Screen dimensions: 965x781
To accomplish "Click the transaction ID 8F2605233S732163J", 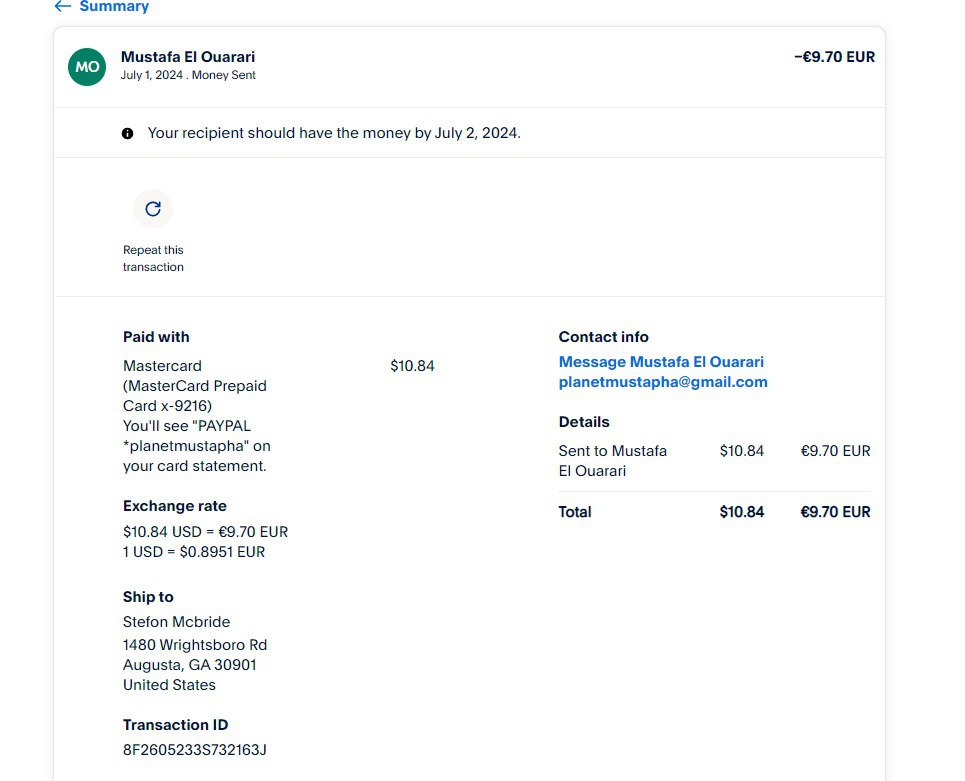I will (x=195, y=749).
